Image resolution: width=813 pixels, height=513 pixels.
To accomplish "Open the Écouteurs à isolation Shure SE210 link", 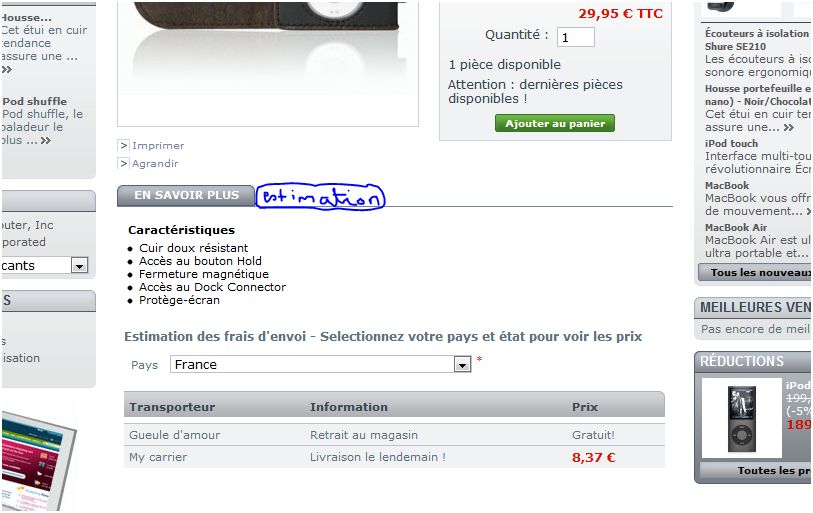I will [x=756, y=40].
